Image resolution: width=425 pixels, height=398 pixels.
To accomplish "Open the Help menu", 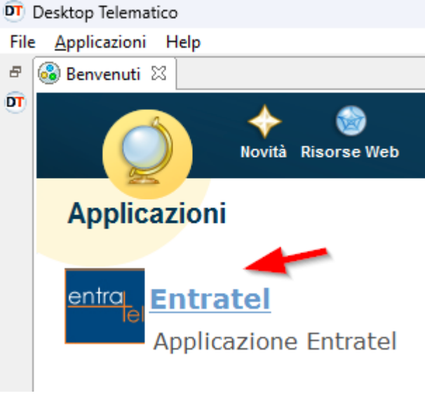I will click(183, 42).
